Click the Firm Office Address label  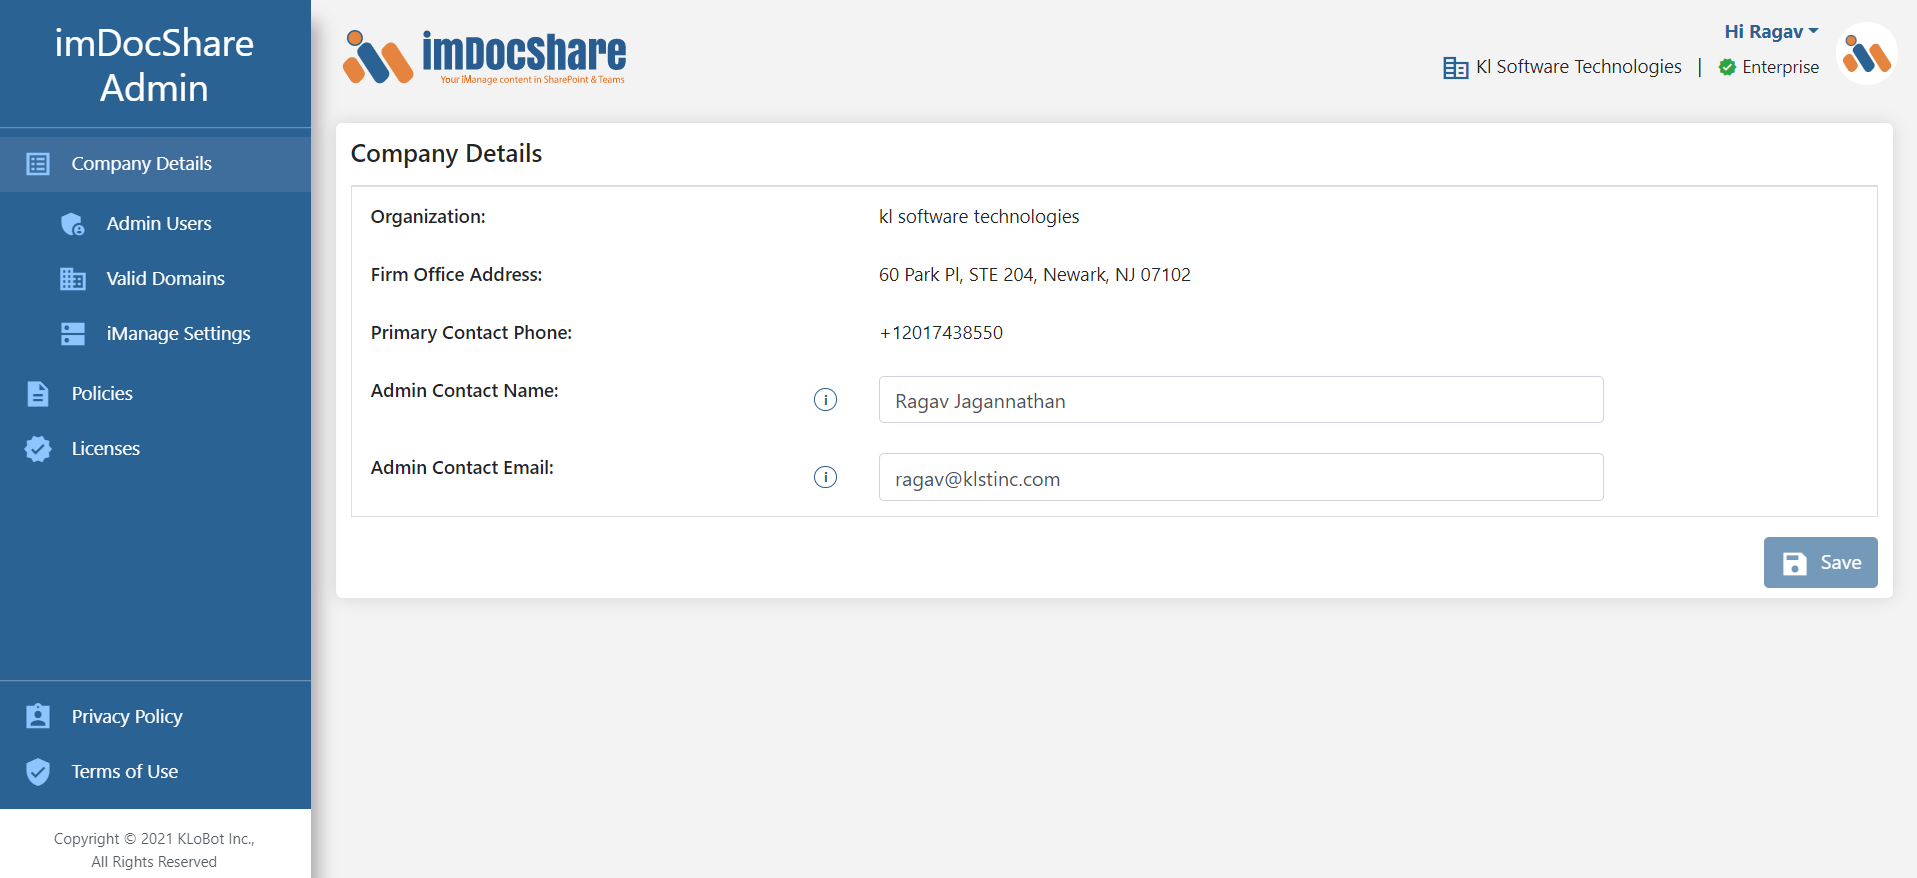pyautogui.click(x=456, y=275)
